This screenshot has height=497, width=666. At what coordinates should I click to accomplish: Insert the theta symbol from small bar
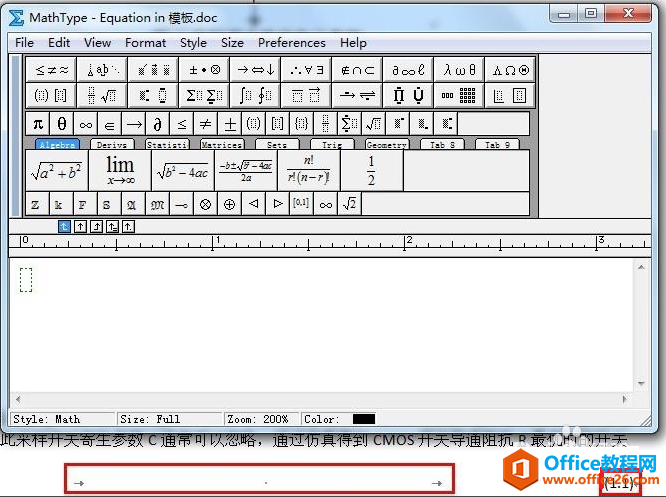pyautogui.click(x=62, y=124)
